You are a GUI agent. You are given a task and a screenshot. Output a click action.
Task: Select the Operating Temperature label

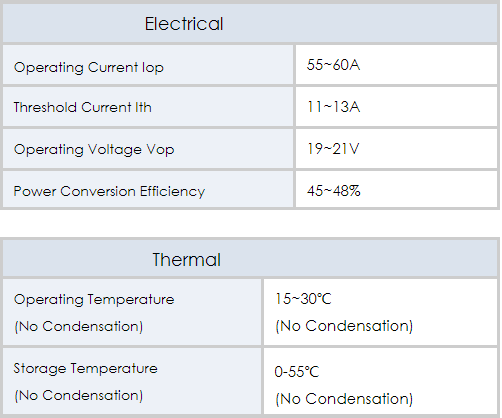[x=94, y=300]
